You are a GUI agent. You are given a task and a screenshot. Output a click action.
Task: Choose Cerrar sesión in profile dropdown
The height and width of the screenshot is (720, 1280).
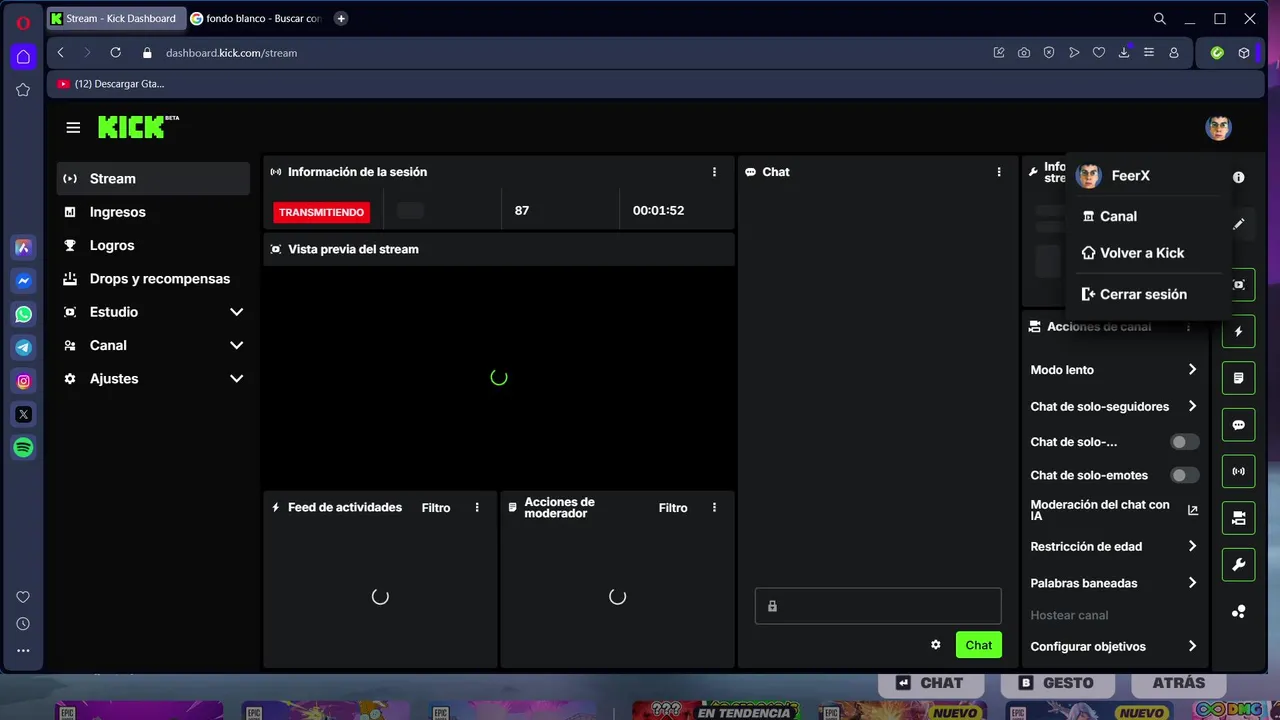(x=1148, y=294)
